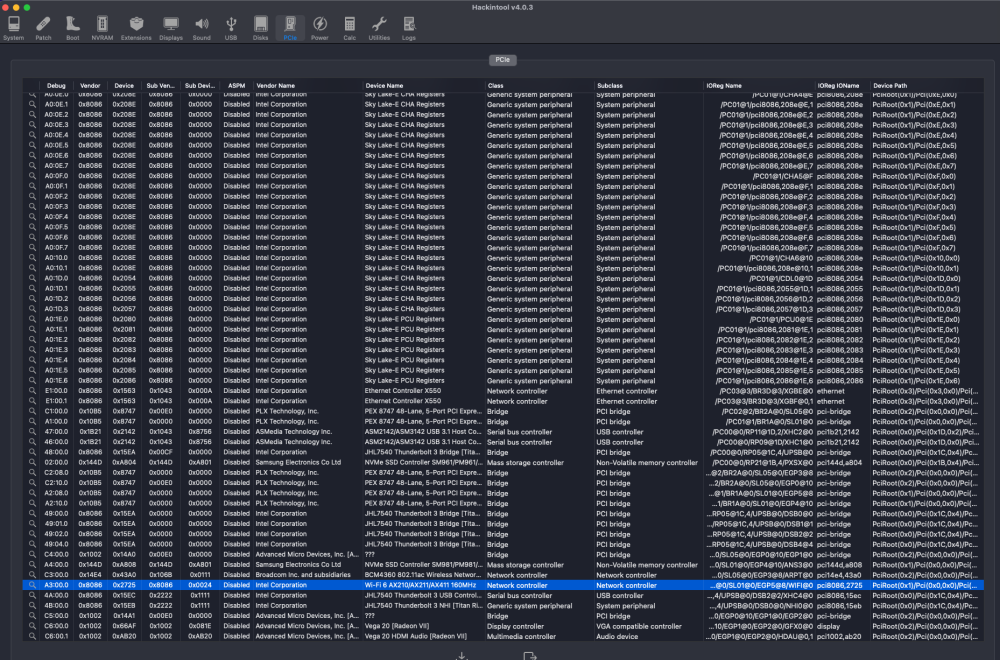Click the Hackintool v4.0.3 window title
Screen dimensions: 1000x660
(503, 7)
